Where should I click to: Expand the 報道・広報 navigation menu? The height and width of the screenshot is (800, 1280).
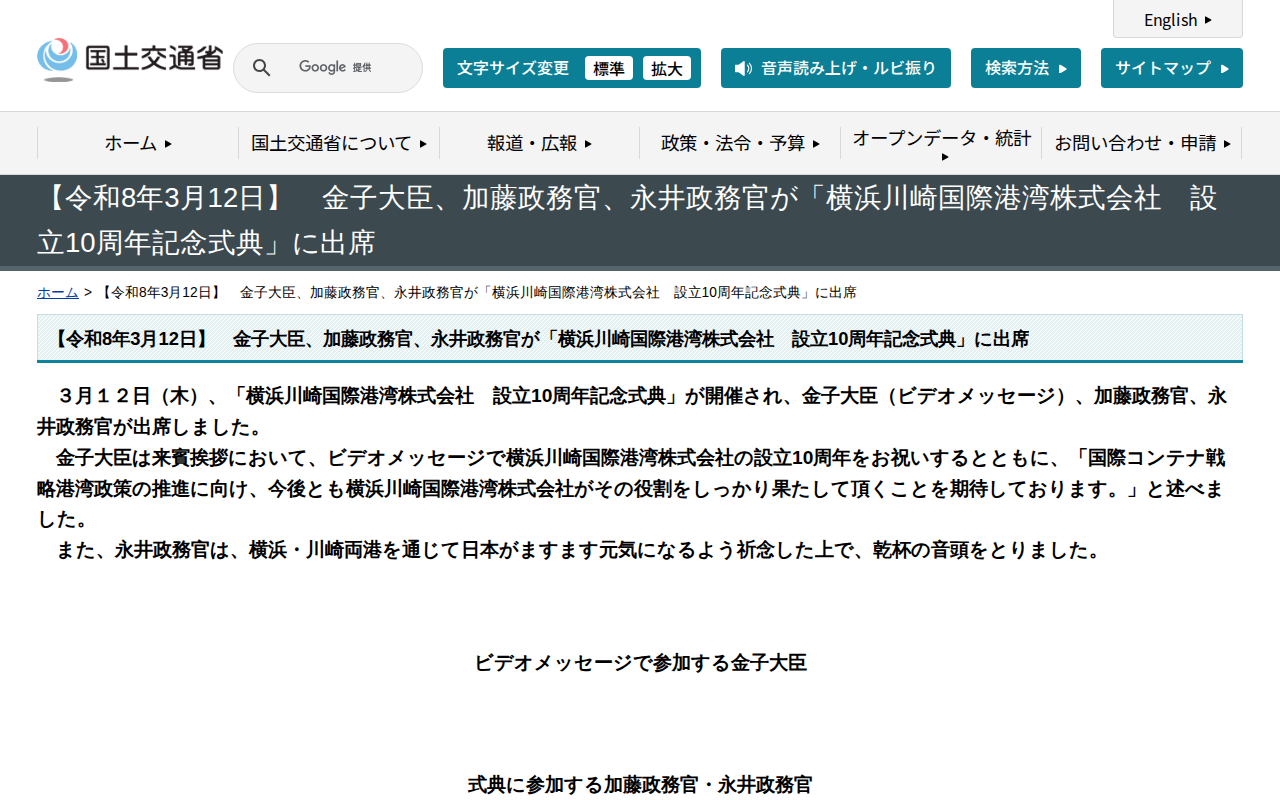tap(540, 143)
